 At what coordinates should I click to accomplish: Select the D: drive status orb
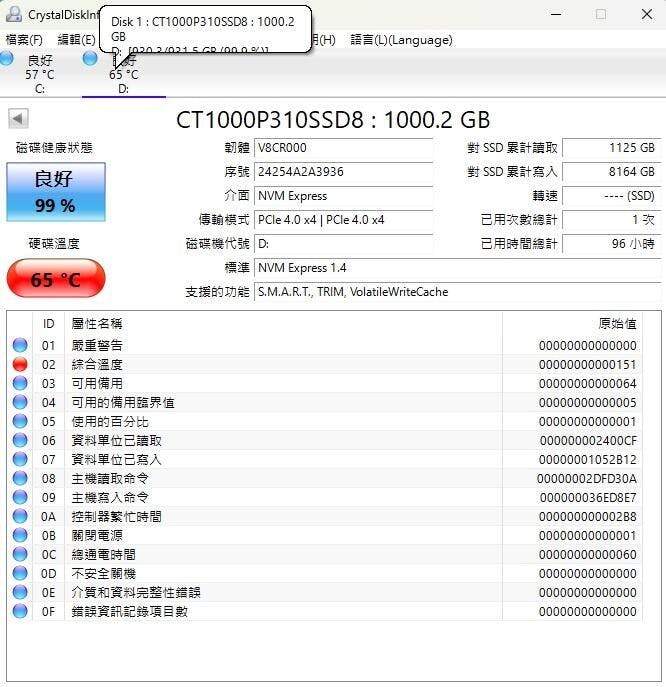point(90,58)
